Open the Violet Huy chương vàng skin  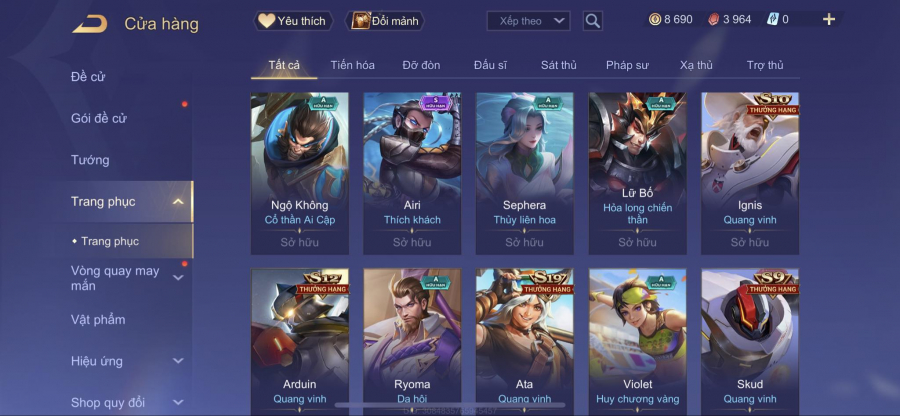click(x=637, y=342)
